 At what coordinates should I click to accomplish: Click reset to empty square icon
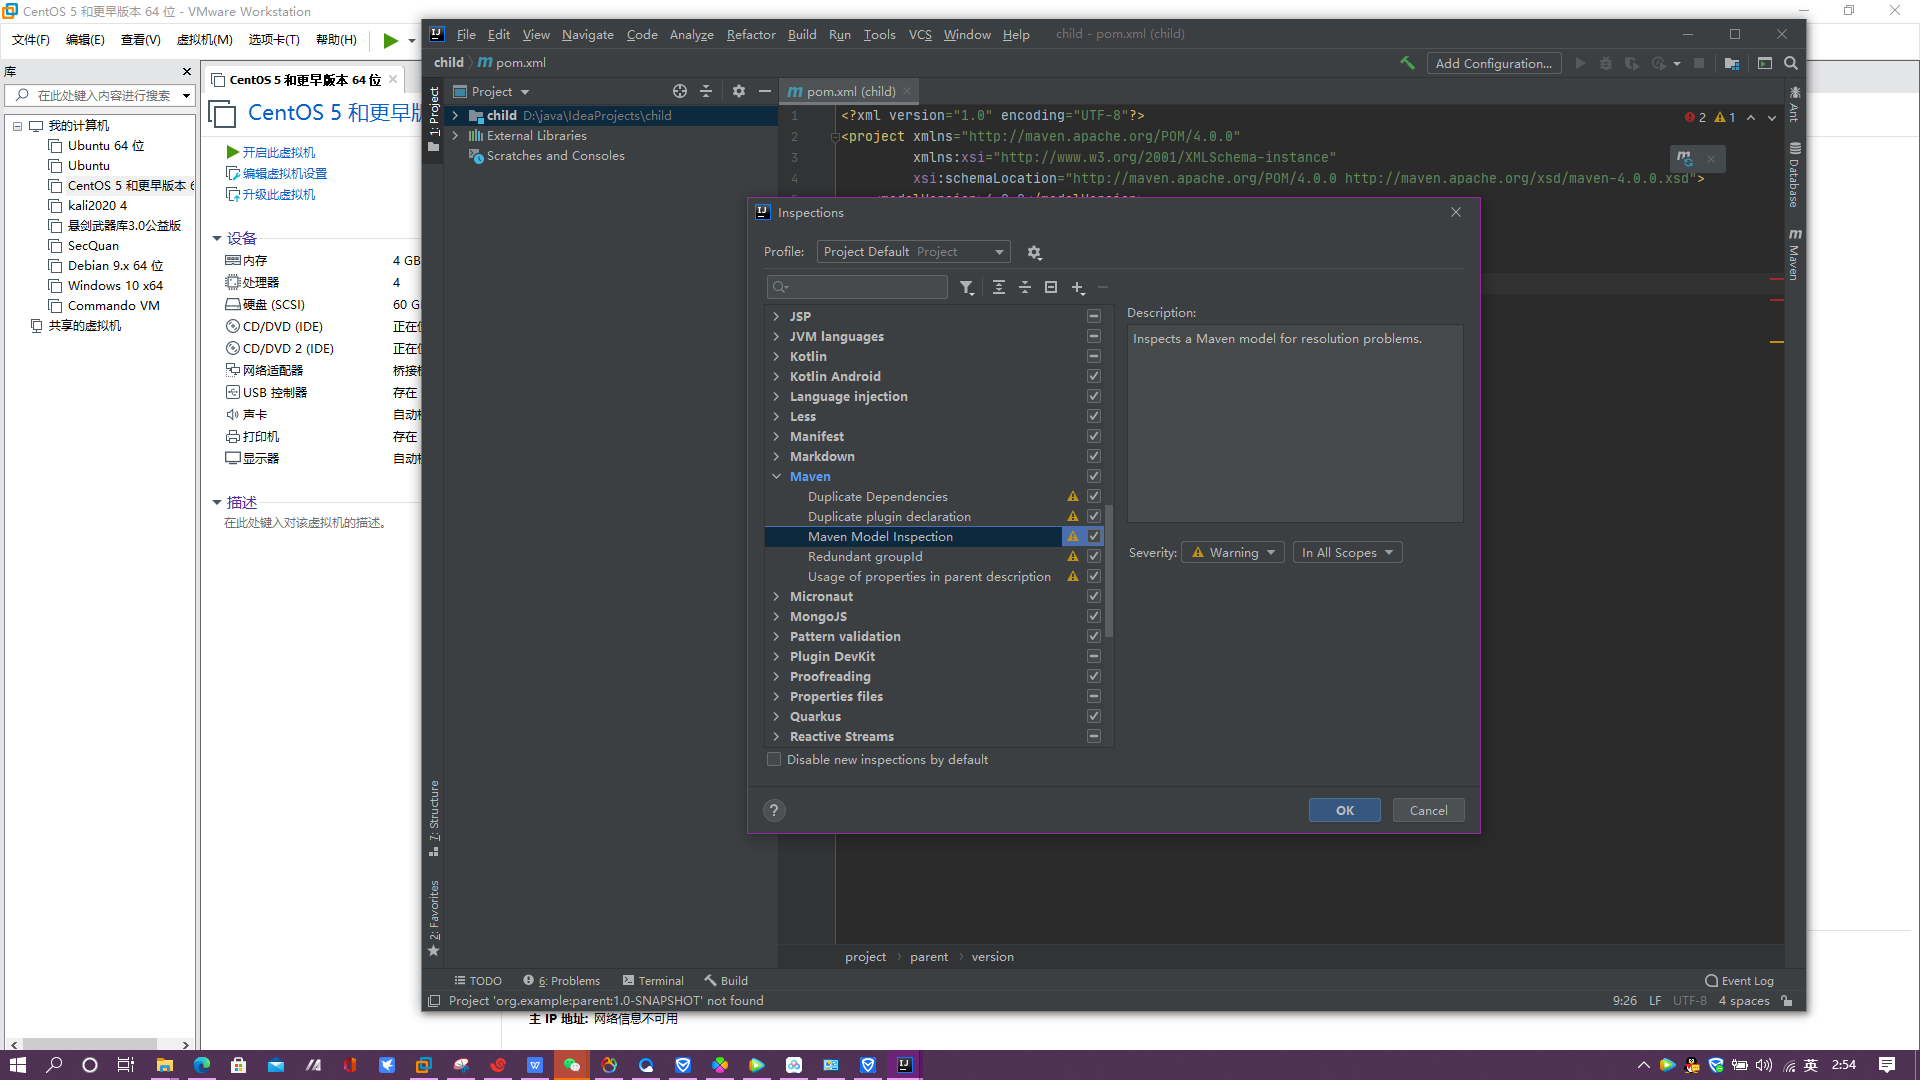click(1050, 287)
